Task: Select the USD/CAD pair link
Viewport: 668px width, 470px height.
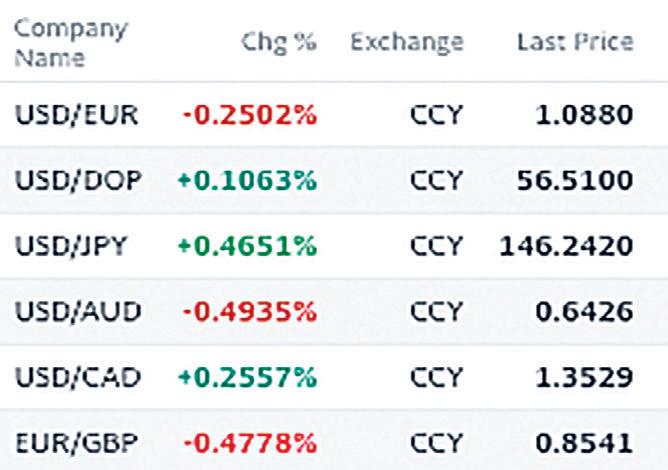Action: click(x=78, y=377)
